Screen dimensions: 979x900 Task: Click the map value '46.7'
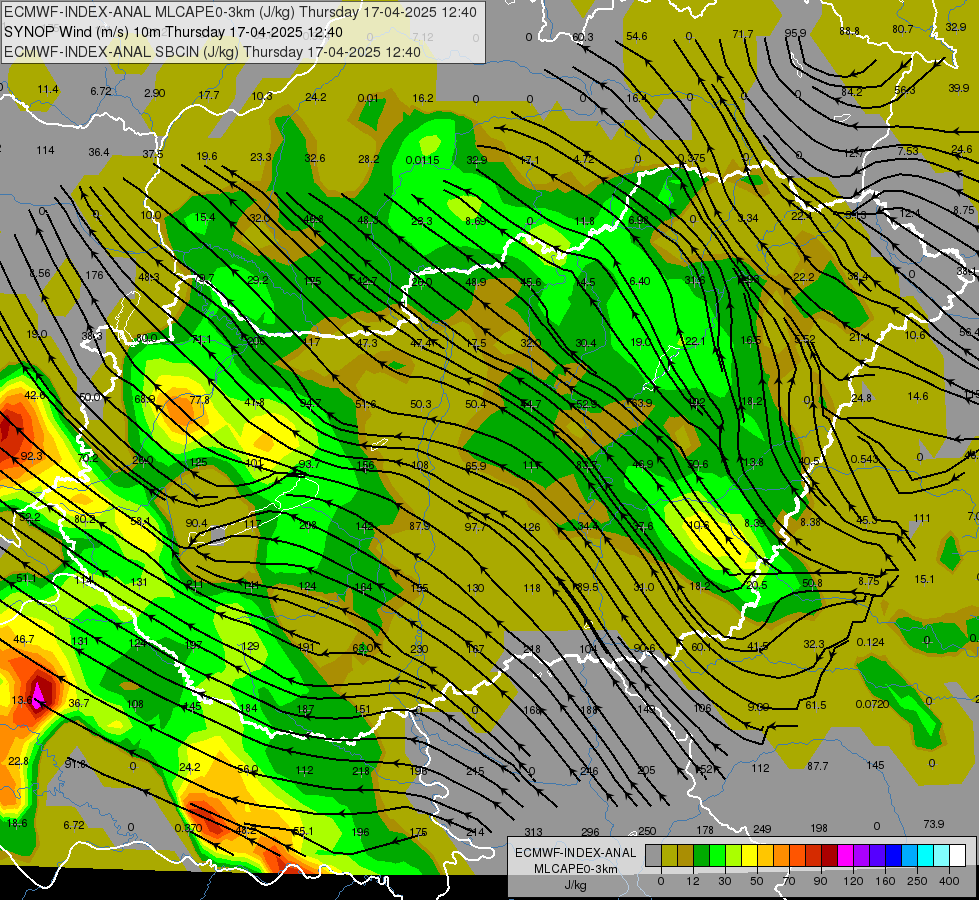tap(24, 639)
